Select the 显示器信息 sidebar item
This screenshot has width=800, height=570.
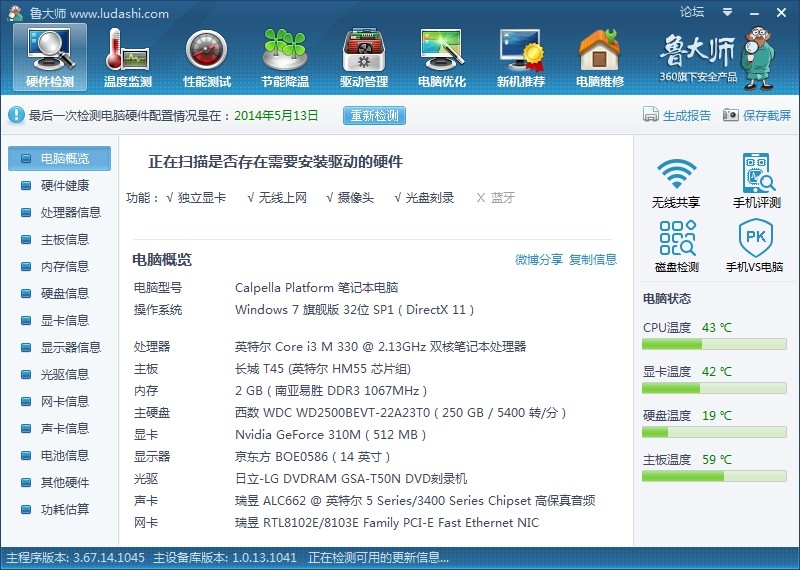tap(59, 348)
